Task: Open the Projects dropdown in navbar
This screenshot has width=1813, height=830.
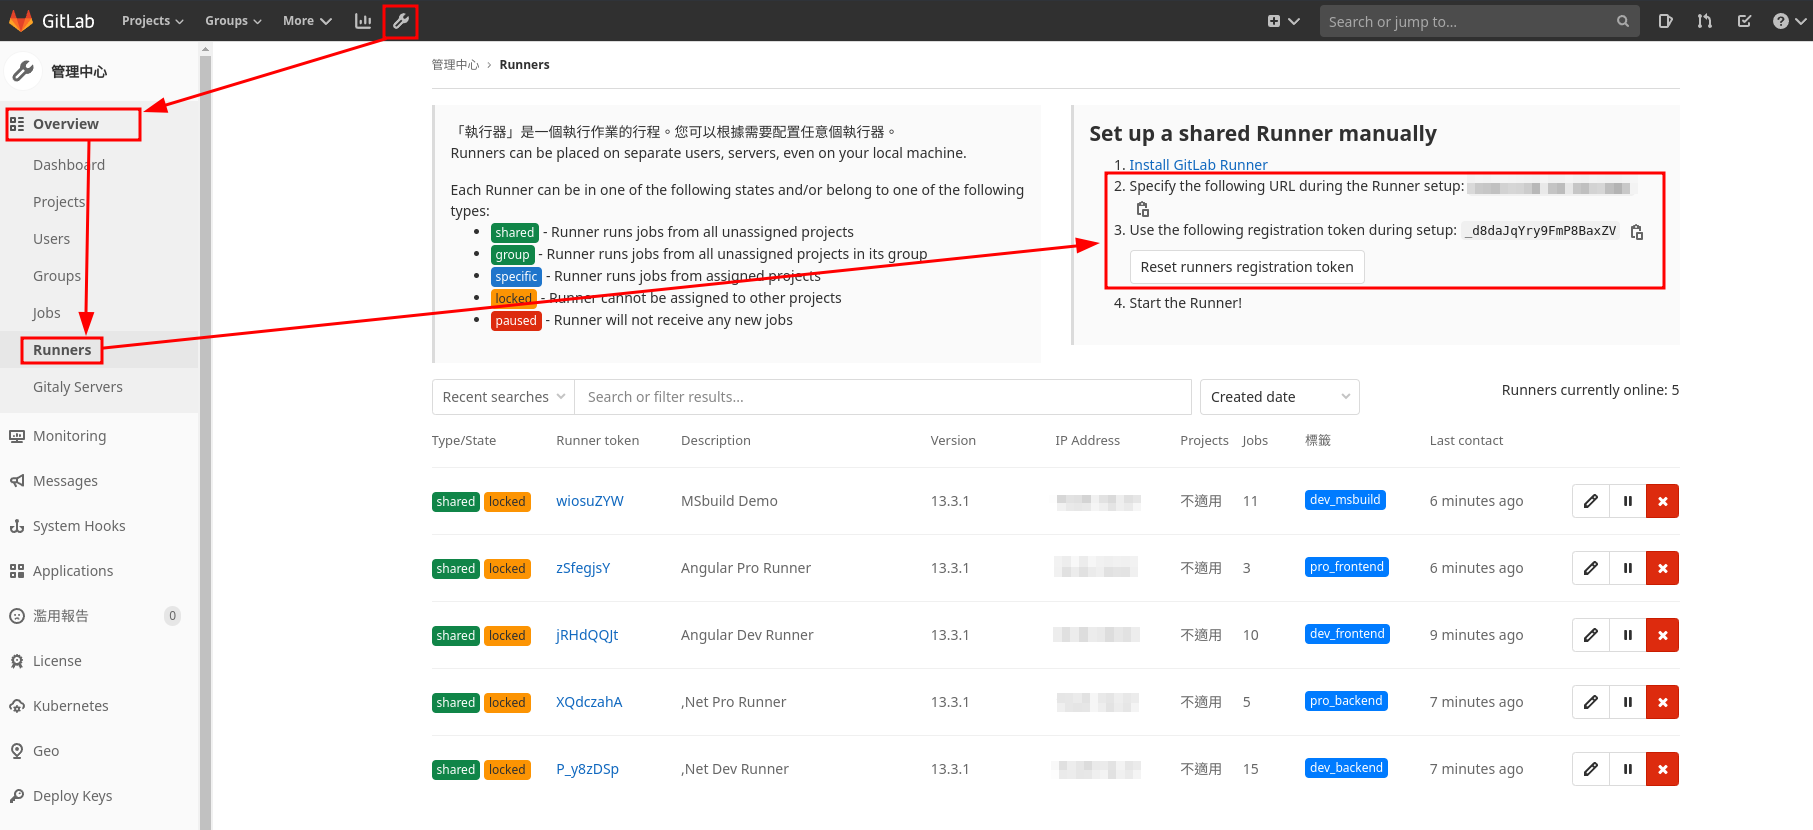Action: (x=152, y=21)
